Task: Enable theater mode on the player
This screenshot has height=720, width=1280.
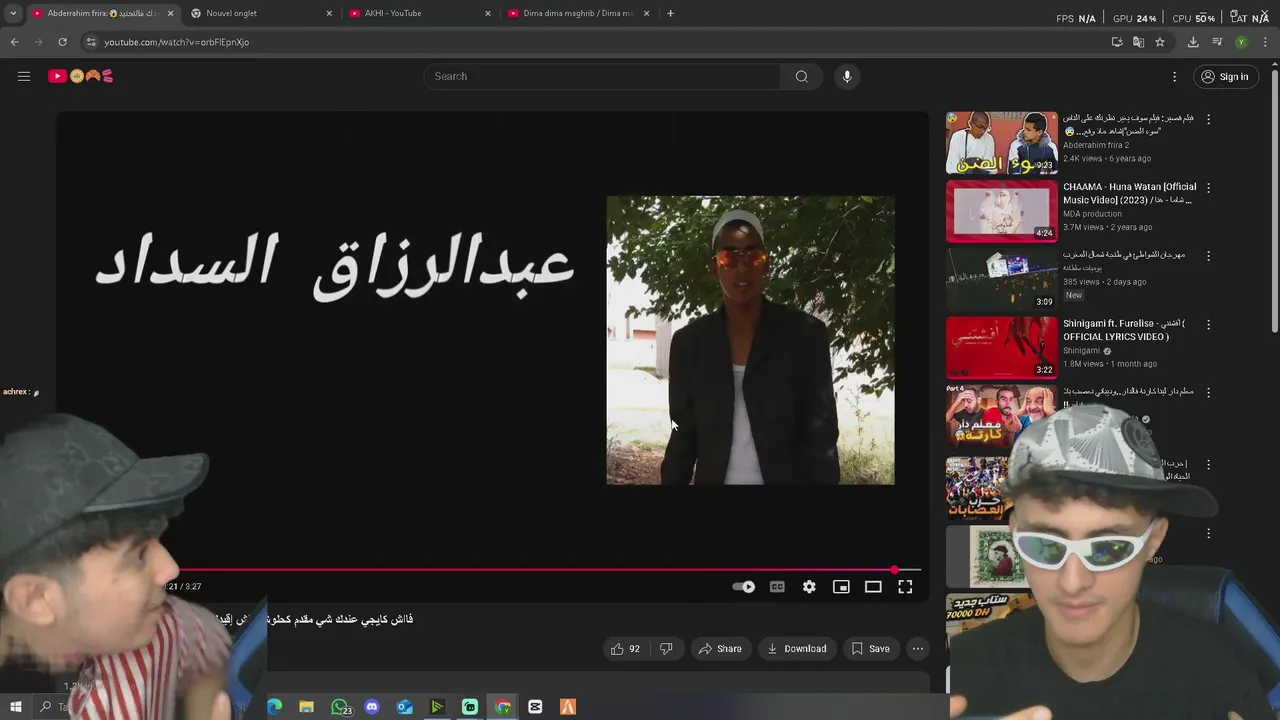Action: click(873, 587)
